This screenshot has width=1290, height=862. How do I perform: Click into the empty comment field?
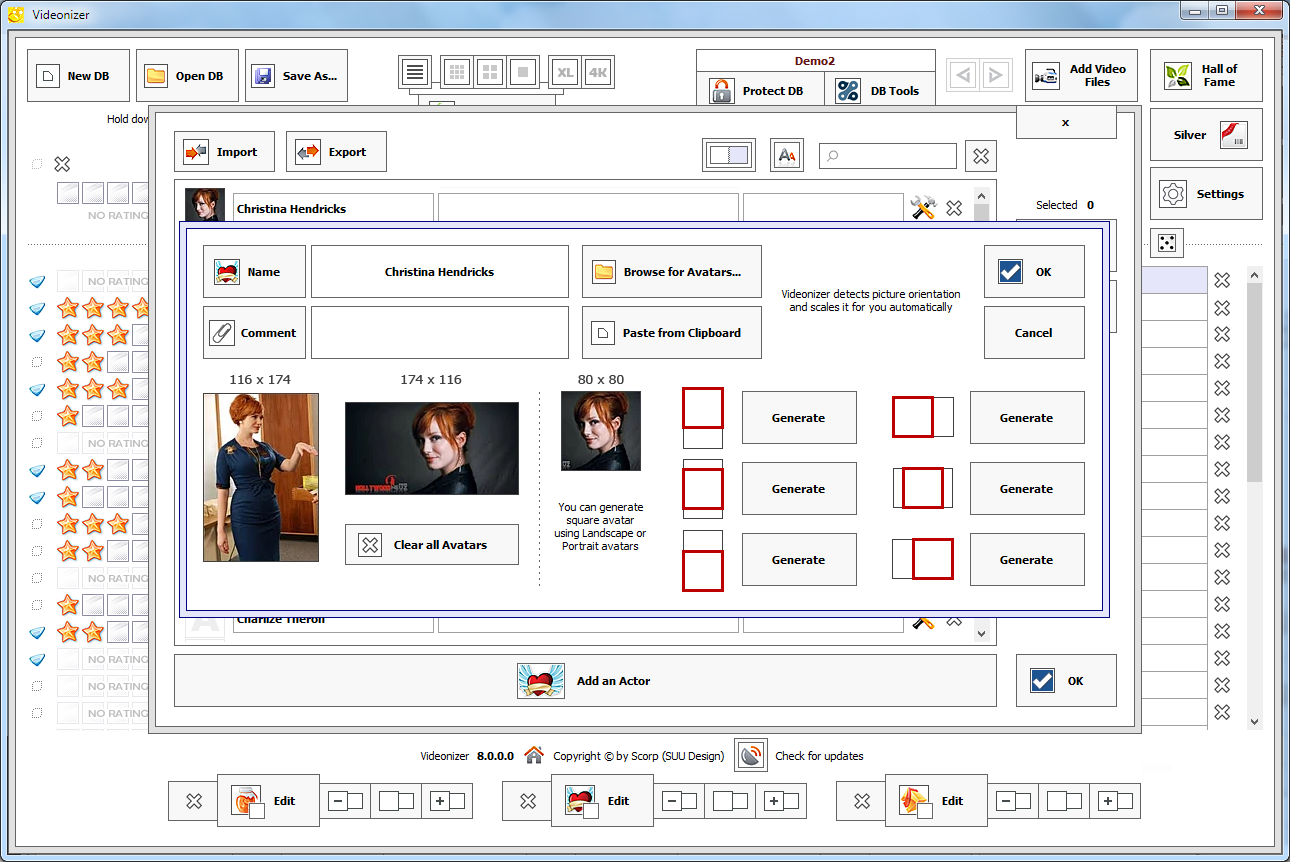tap(440, 333)
